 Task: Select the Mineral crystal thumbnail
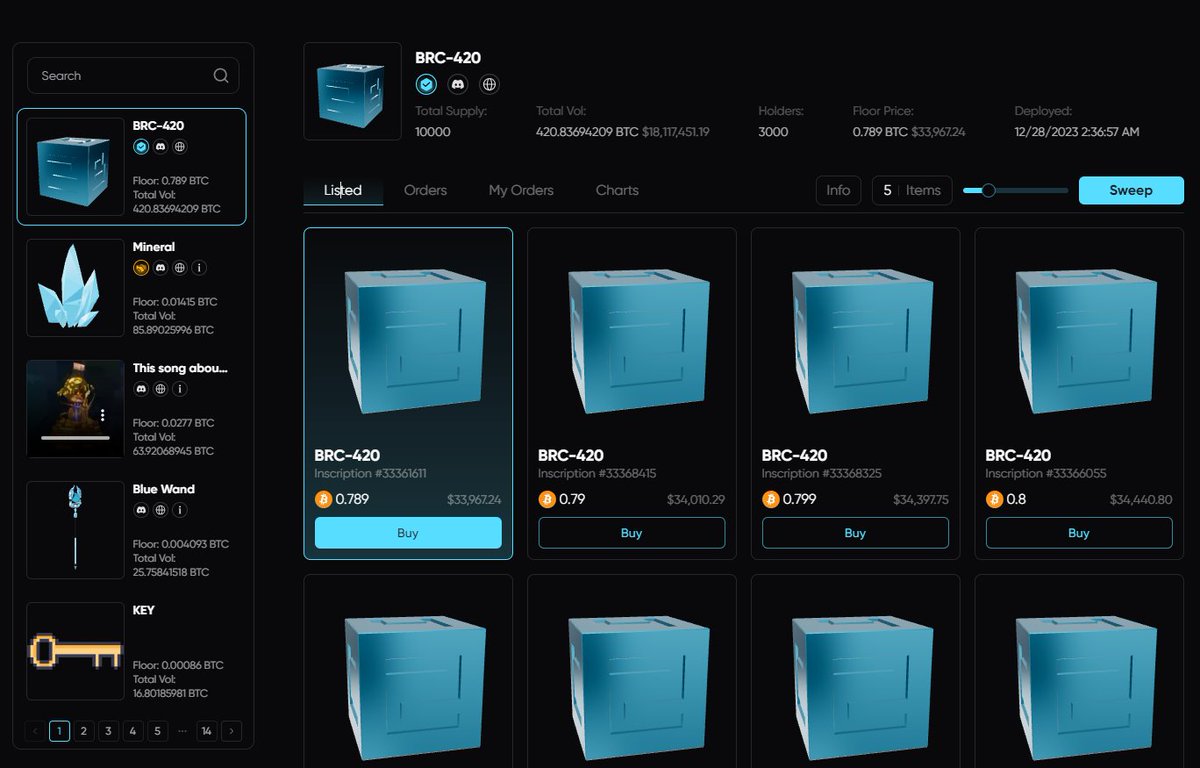click(x=75, y=288)
